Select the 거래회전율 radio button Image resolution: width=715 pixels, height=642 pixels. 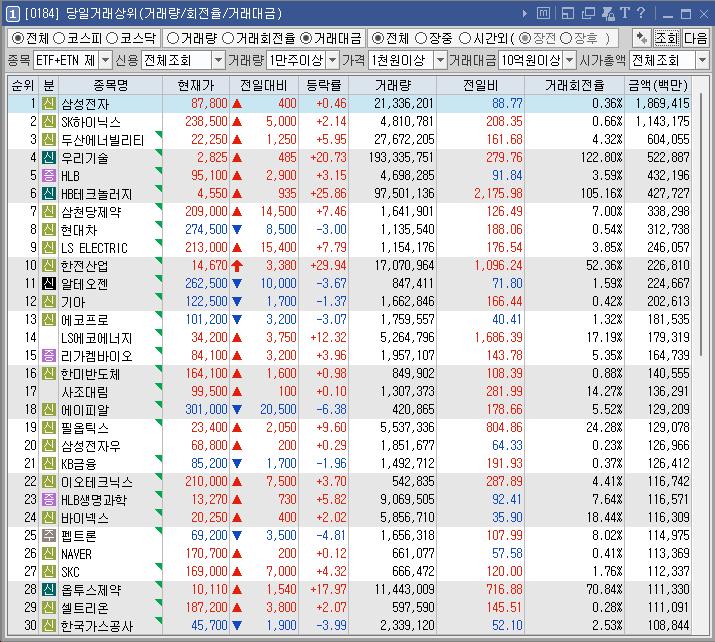pos(228,38)
